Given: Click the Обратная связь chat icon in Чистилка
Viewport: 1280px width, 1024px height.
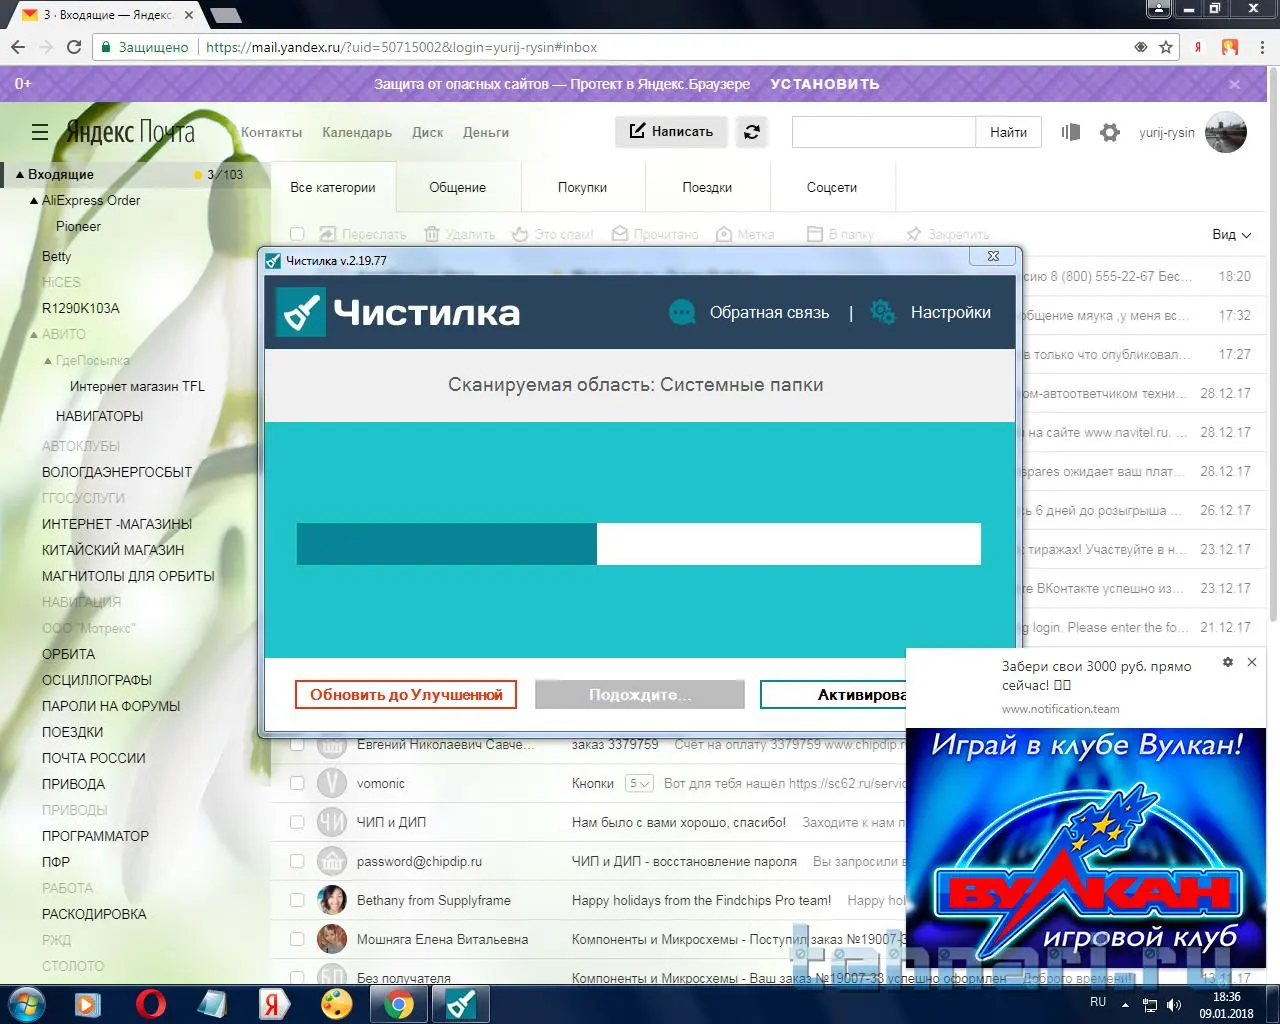Looking at the screenshot, I should (682, 312).
